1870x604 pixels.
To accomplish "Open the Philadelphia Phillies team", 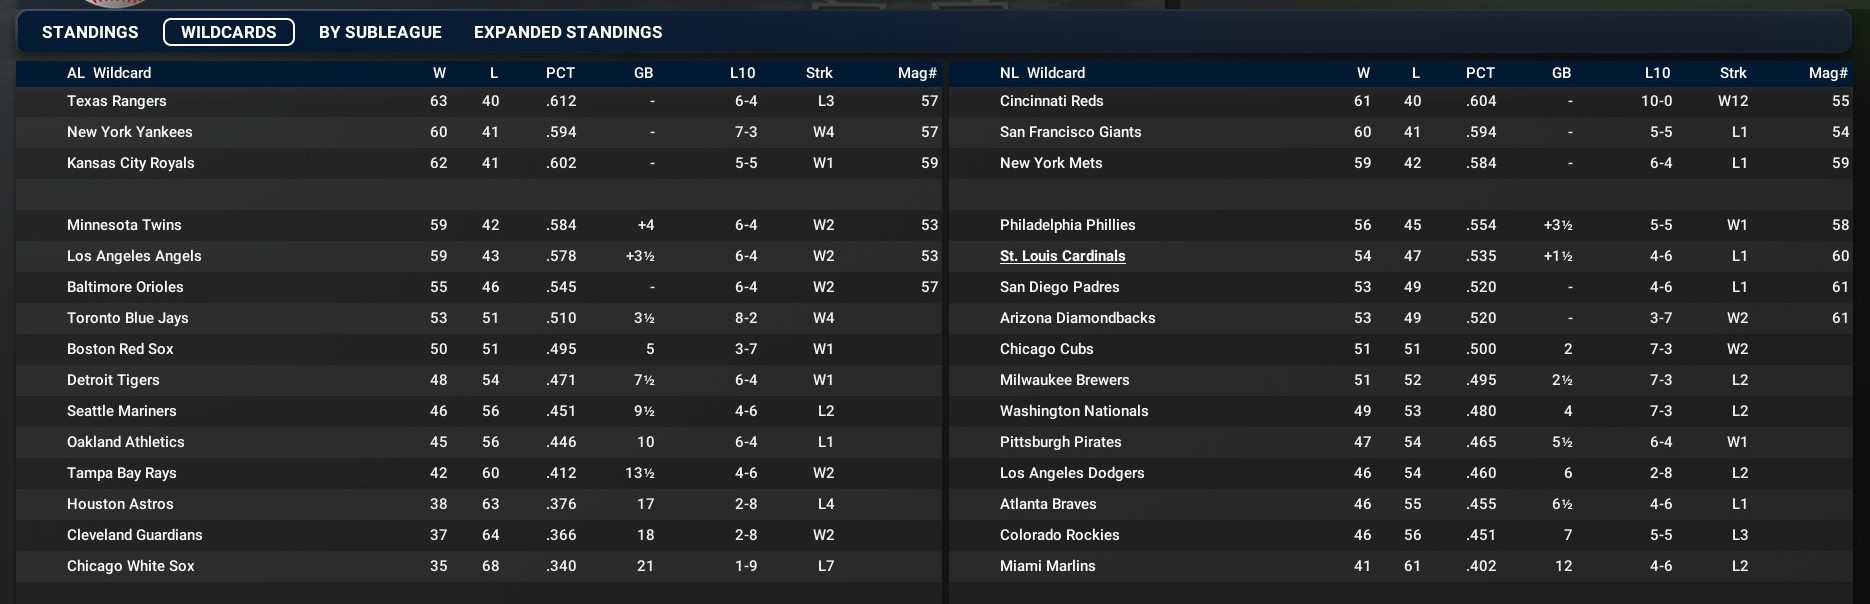I will [1067, 225].
